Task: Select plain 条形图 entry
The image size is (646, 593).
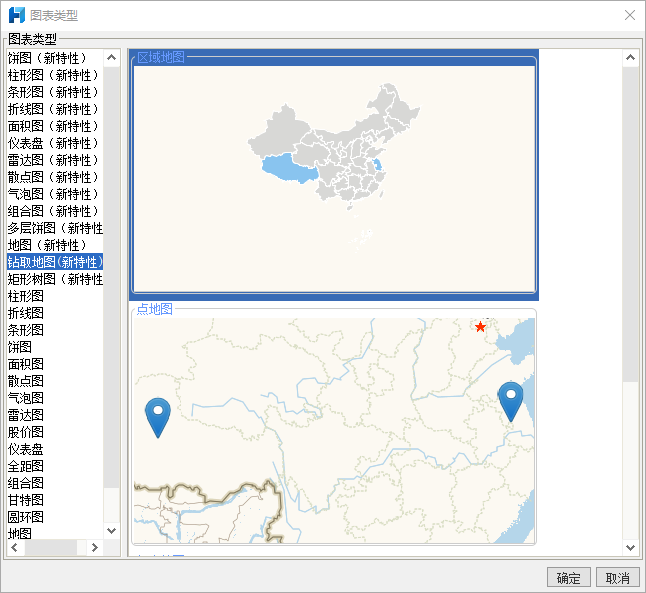Action: click(55, 330)
